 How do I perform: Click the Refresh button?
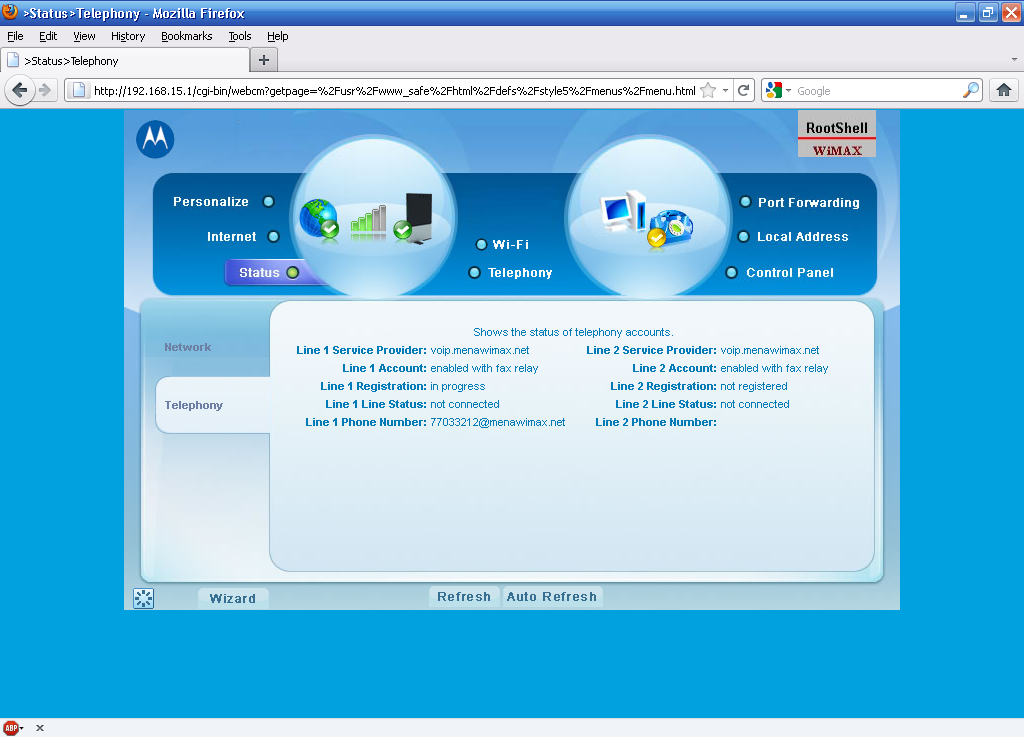[x=464, y=597]
